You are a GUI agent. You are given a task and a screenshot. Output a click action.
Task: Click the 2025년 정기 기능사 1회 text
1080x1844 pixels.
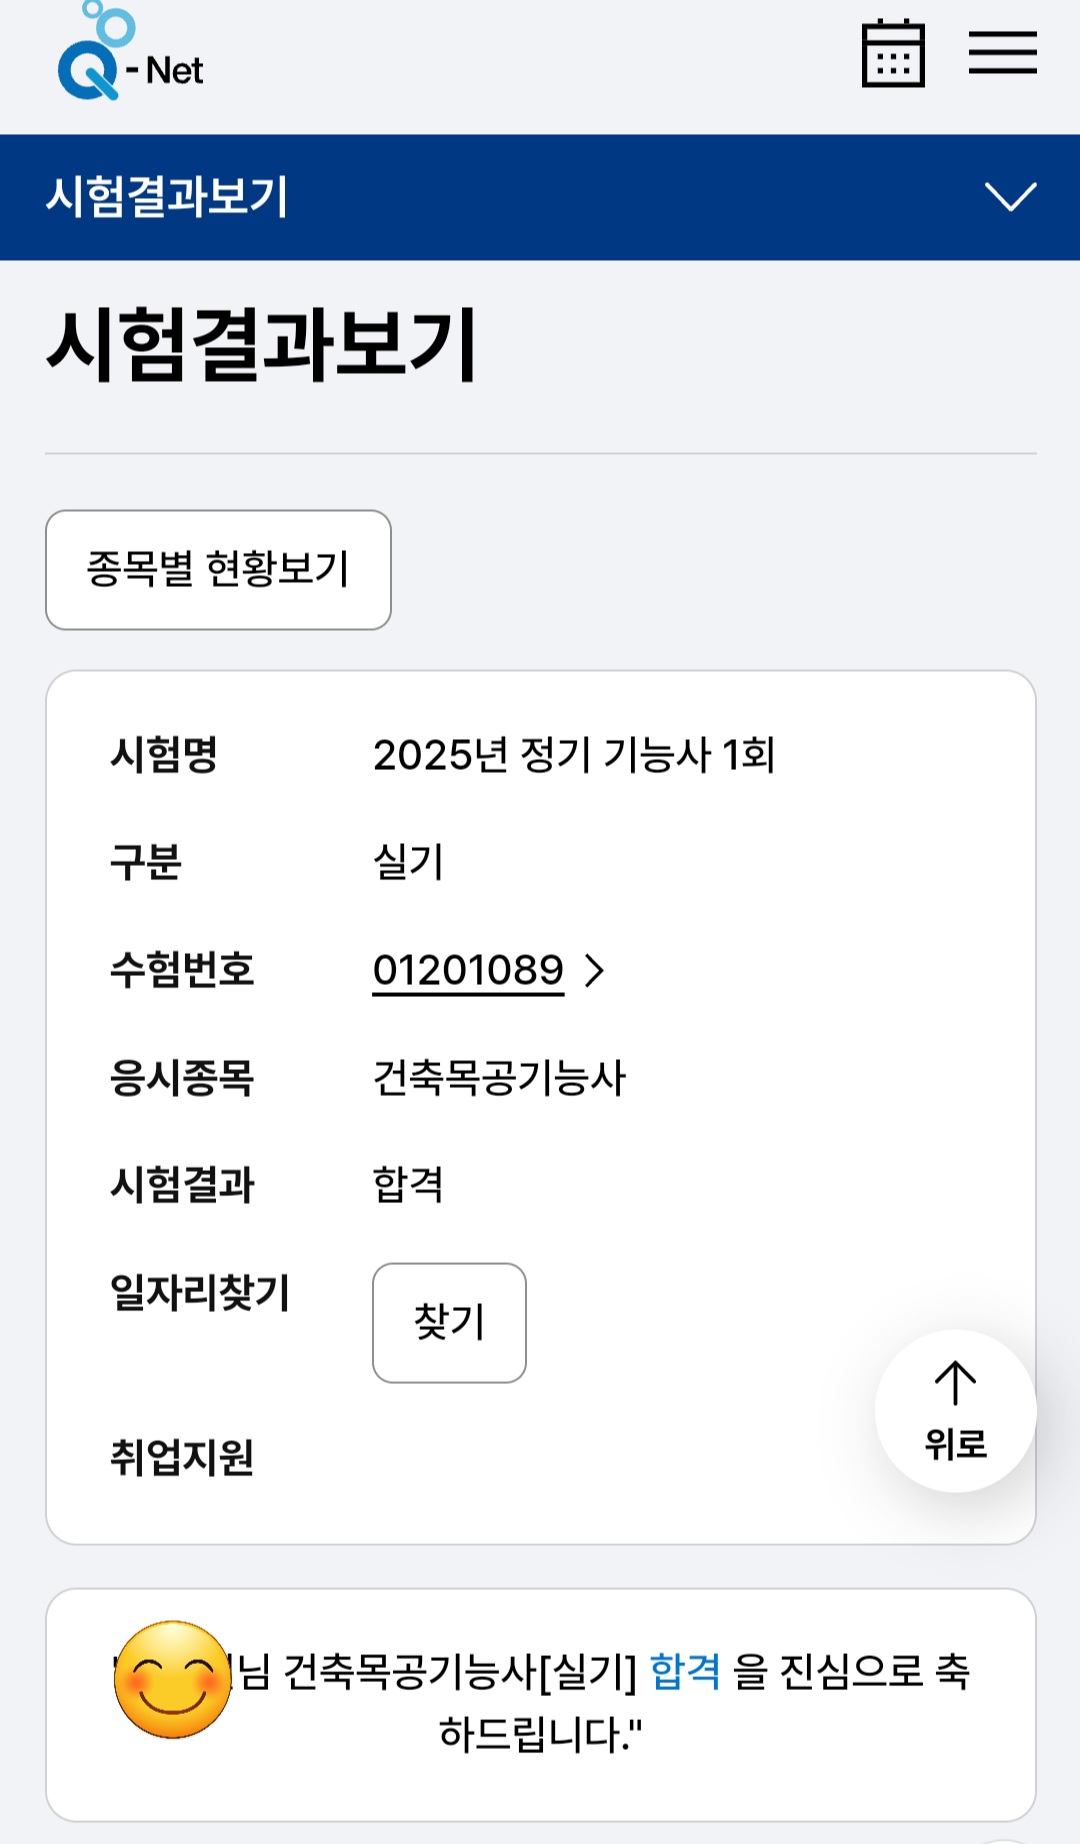pyautogui.click(x=574, y=754)
